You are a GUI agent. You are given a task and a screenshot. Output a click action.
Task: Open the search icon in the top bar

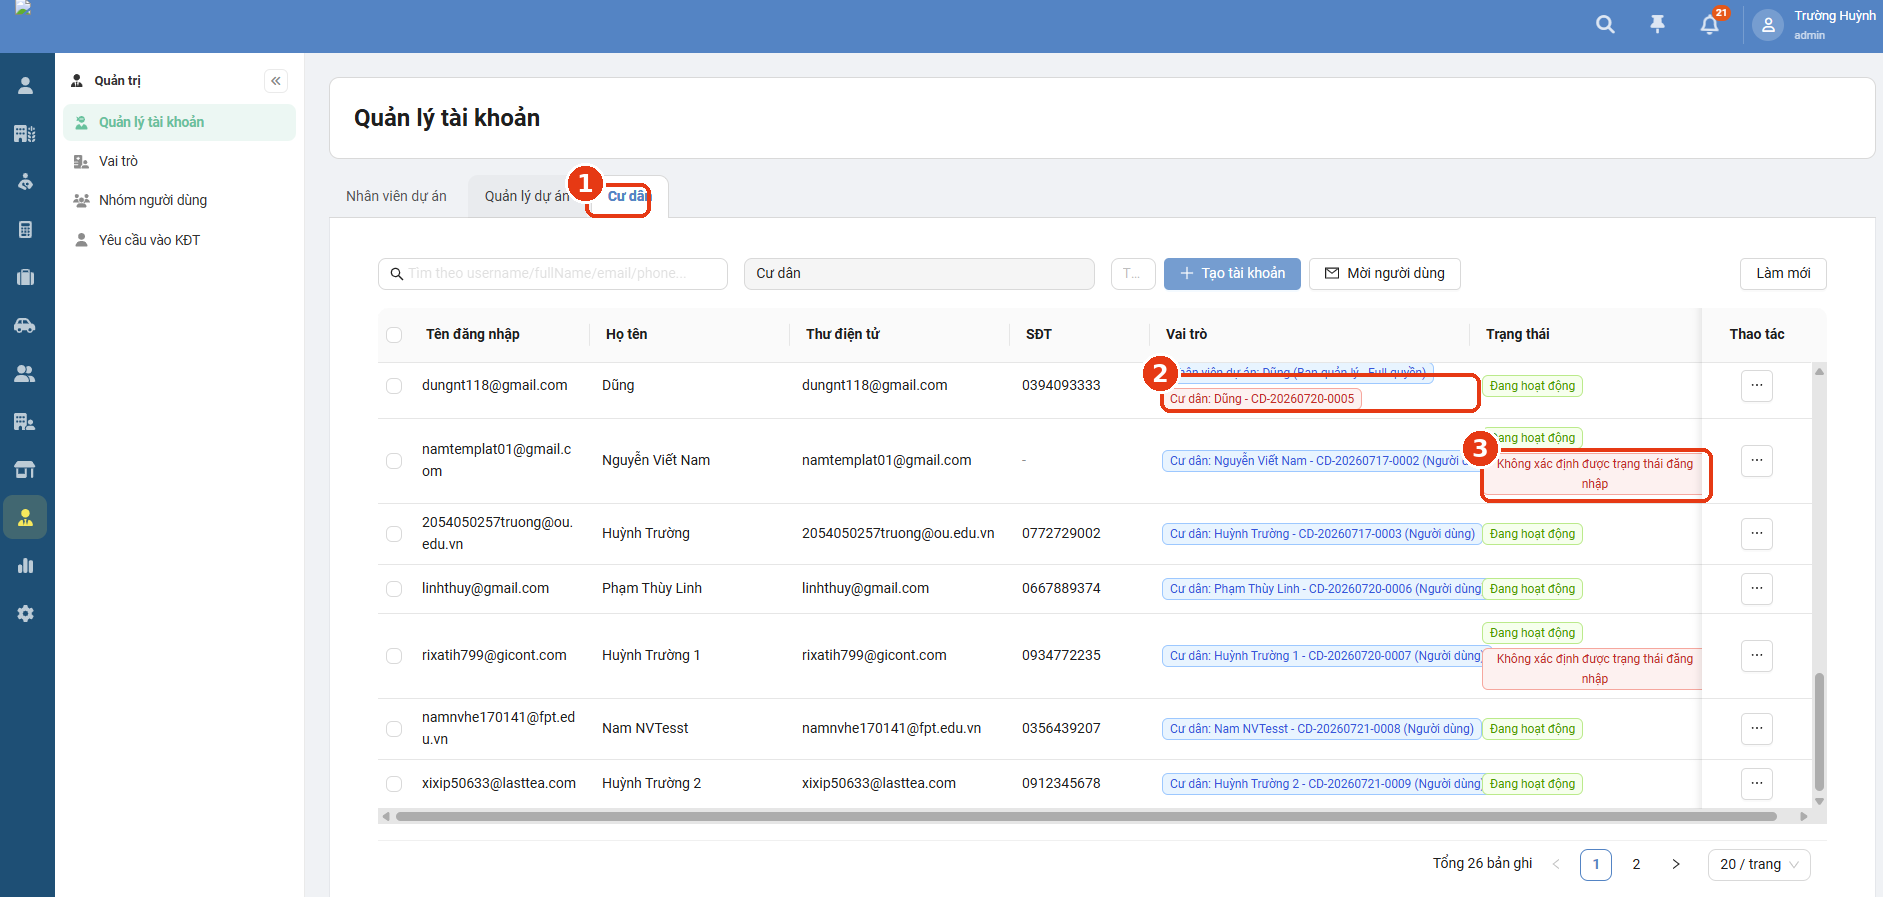[1605, 25]
